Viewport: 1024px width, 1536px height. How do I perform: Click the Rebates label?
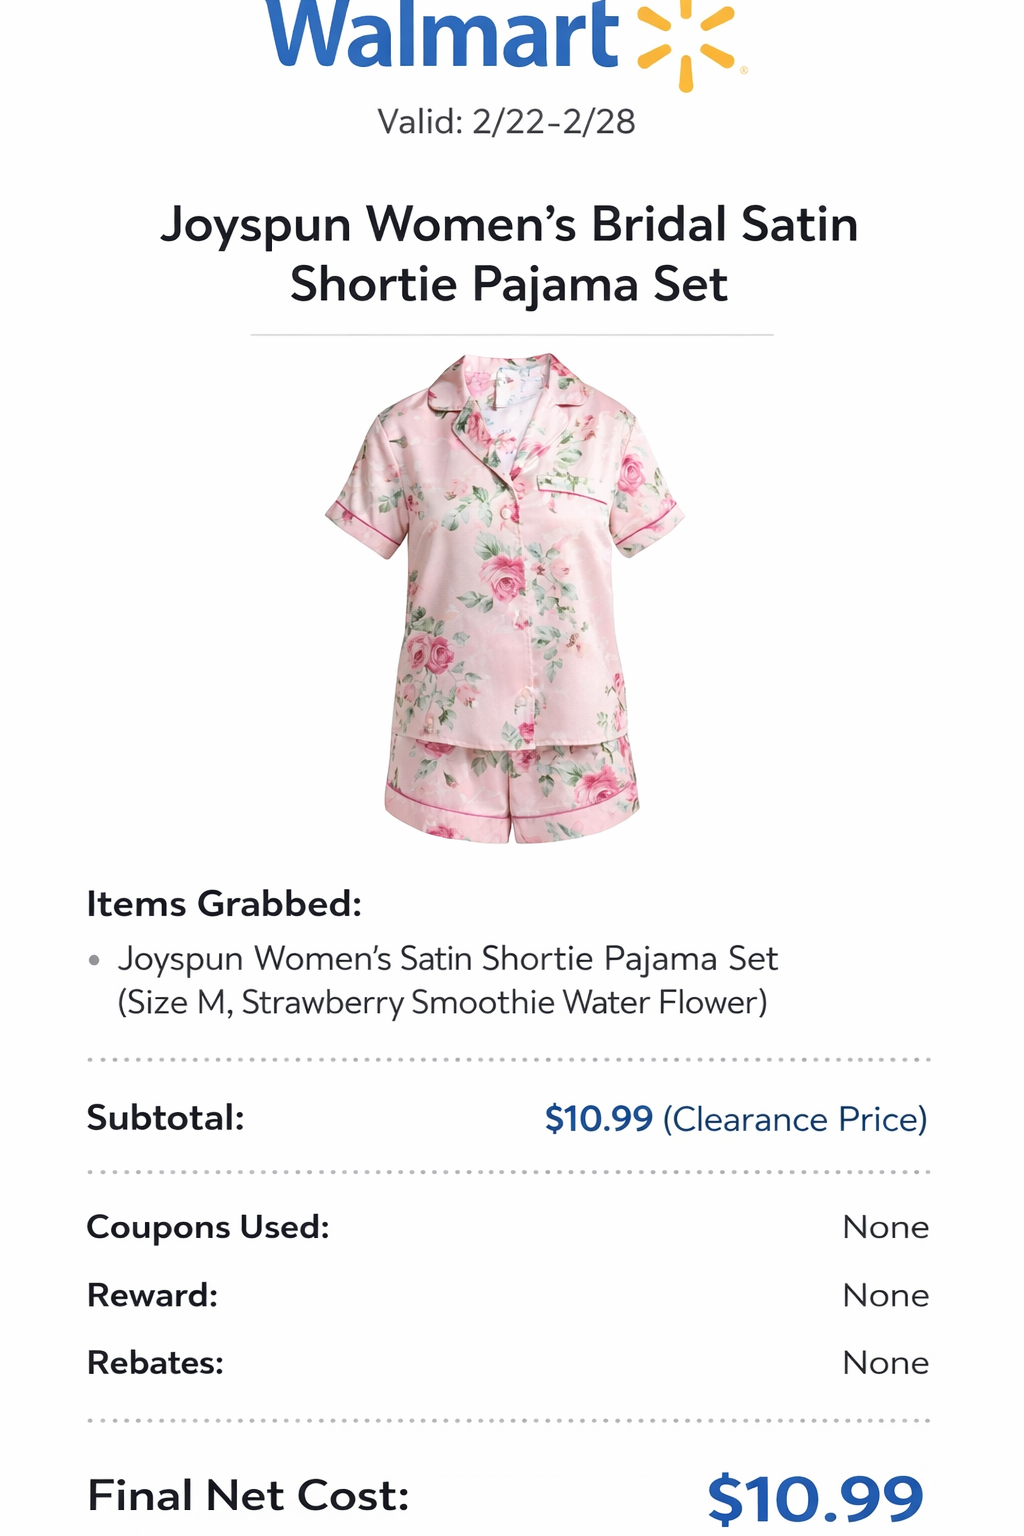pos(155,1363)
